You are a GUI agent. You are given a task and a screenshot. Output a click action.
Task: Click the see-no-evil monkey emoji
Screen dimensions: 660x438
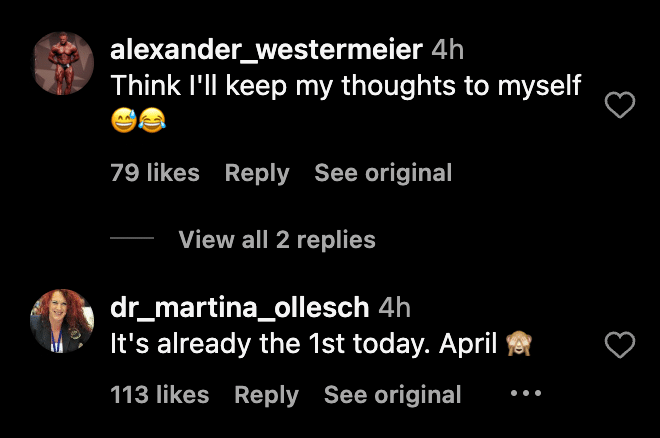tap(518, 345)
